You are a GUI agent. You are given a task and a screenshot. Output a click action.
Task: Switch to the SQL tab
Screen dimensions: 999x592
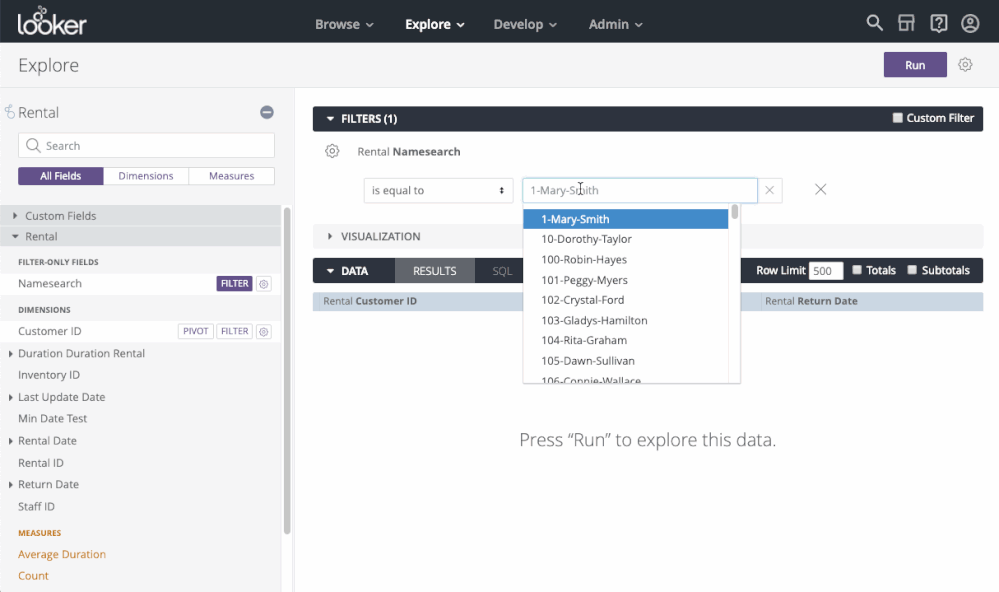pyautogui.click(x=502, y=271)
